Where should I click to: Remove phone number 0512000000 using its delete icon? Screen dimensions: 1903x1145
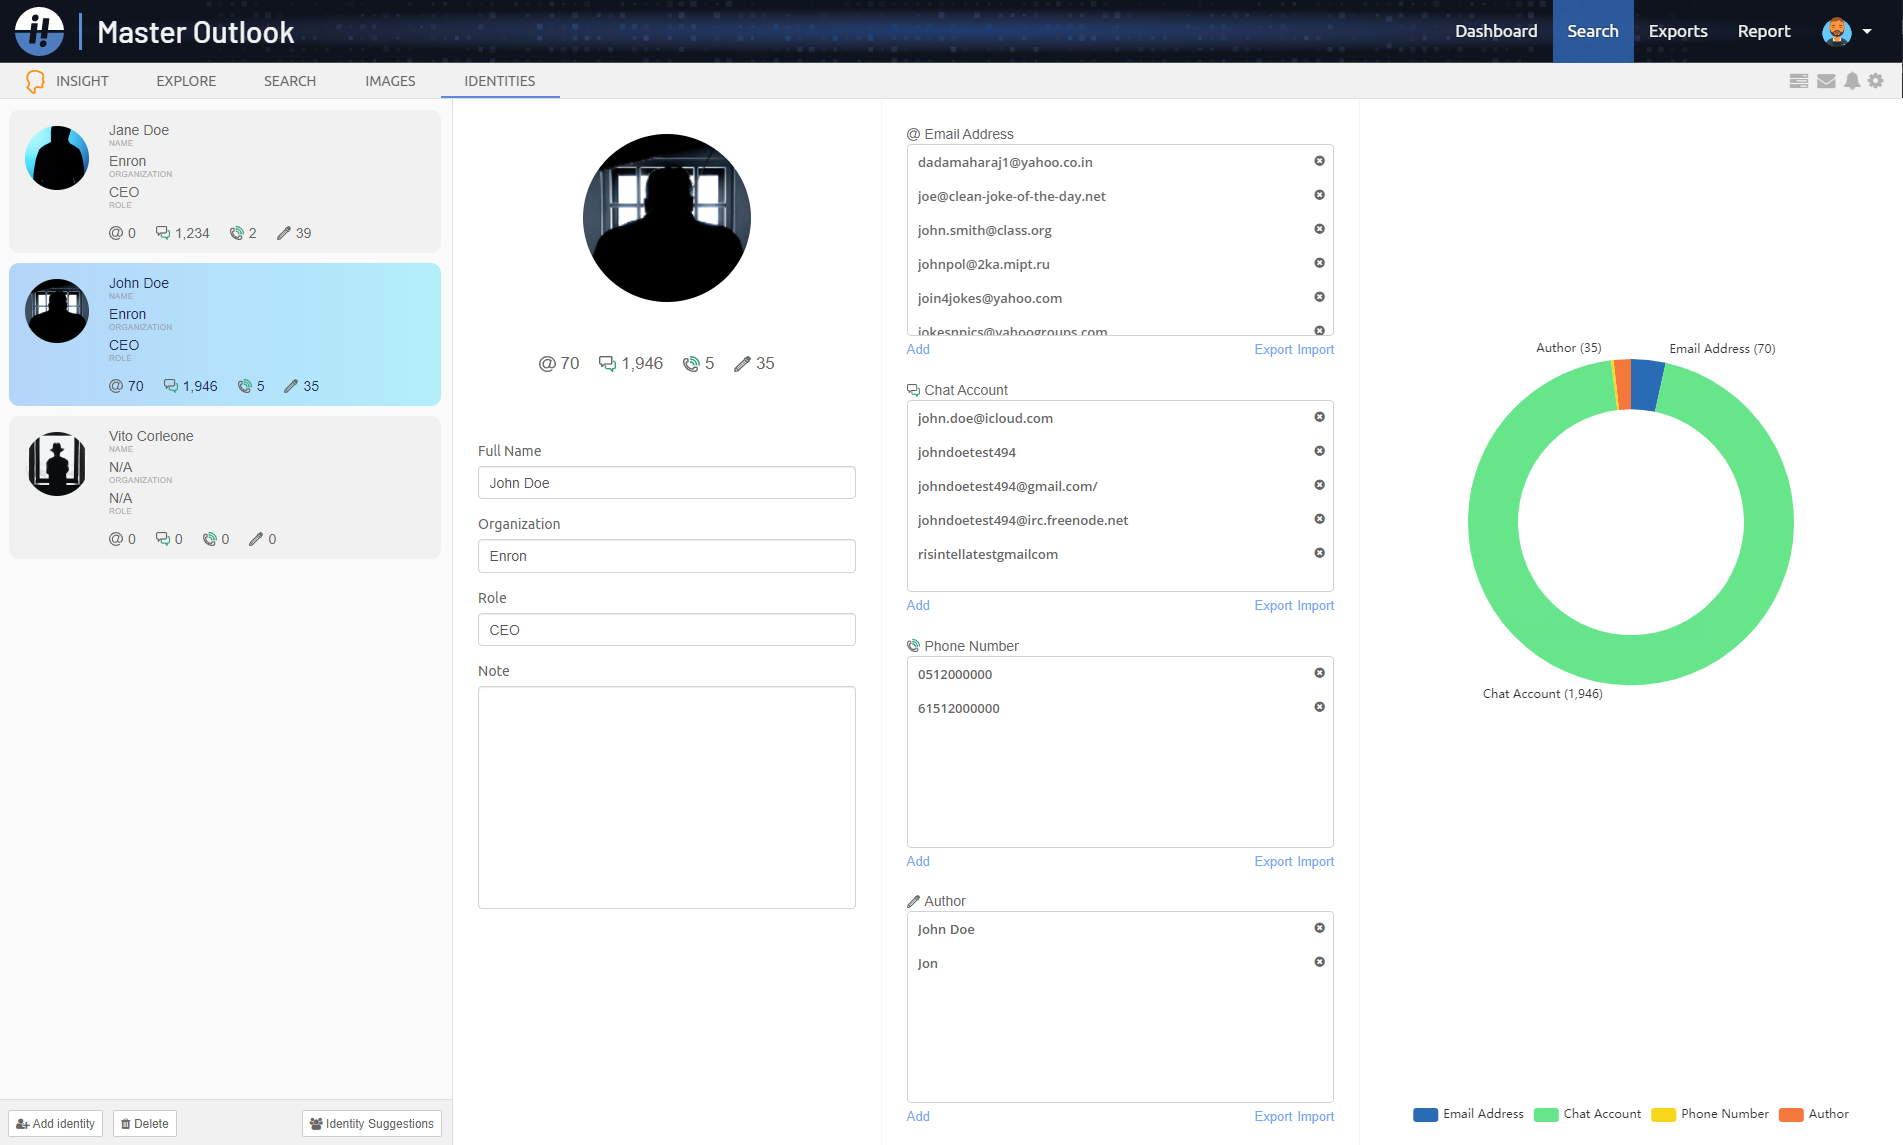tap(1319, 673)
